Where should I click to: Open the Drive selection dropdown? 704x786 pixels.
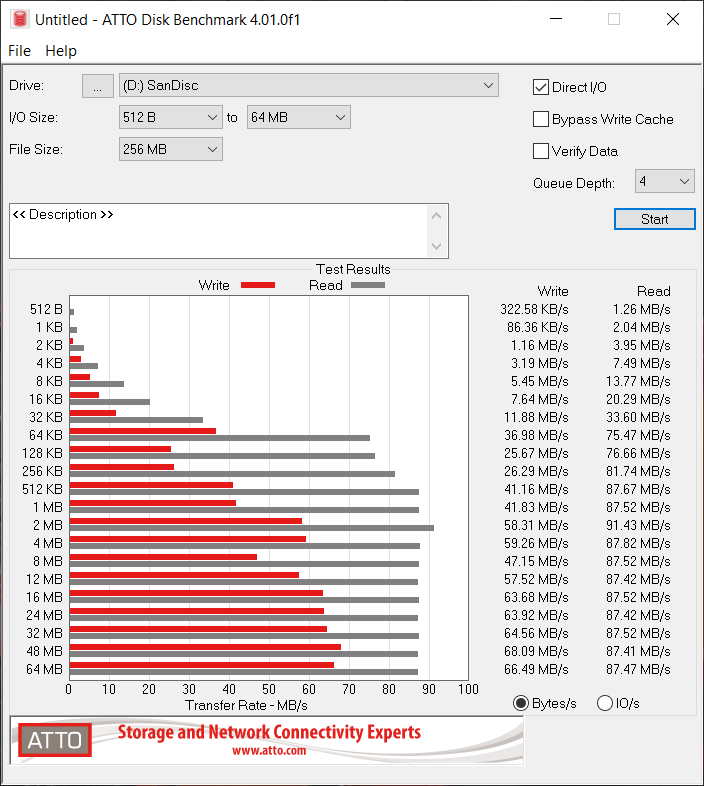(309, 85)
